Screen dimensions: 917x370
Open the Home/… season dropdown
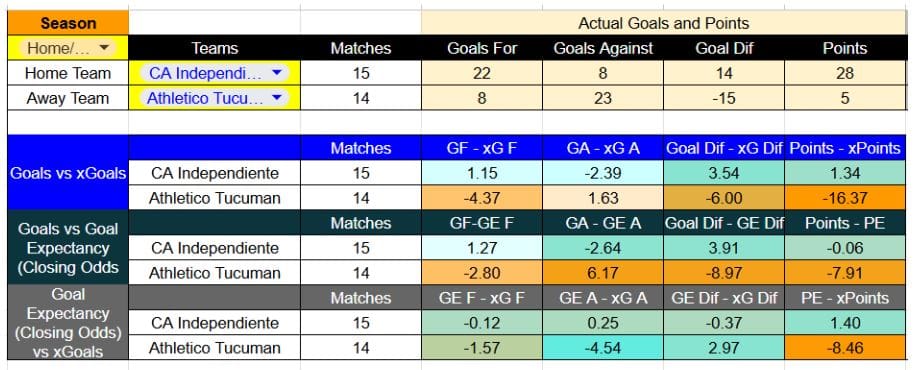(68, 48)
